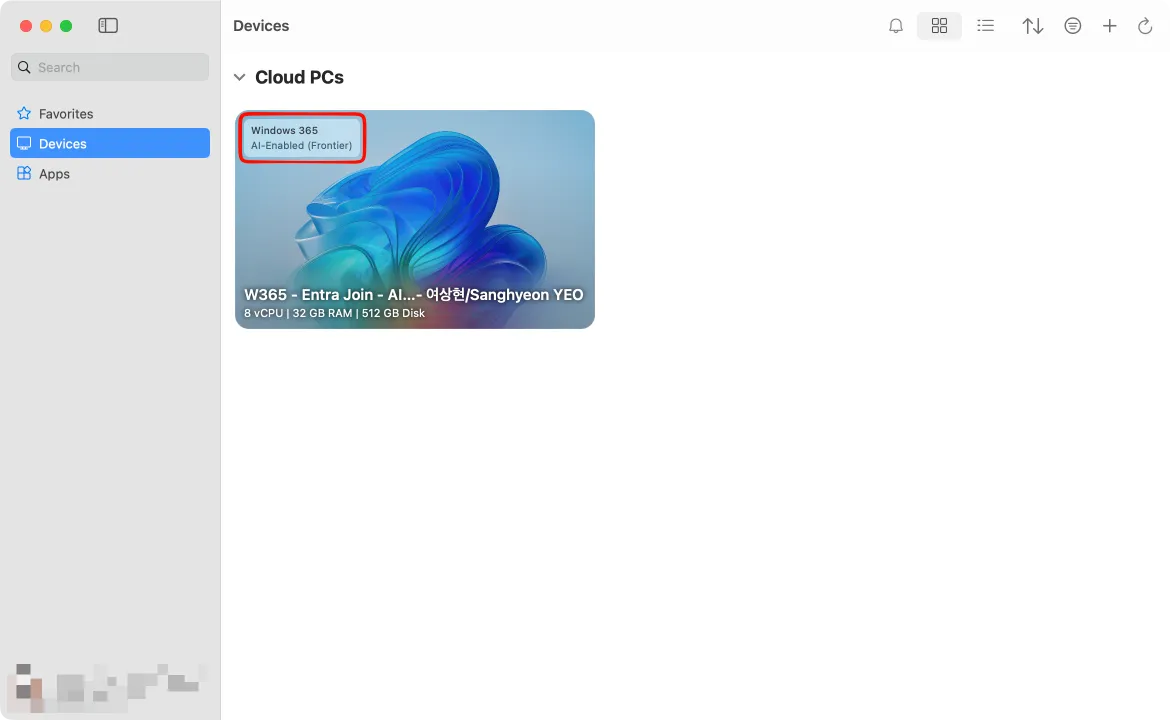Open the notifications bell
Image resolution: width=1170 pixels, height=720 pixels.
(896, 26)
